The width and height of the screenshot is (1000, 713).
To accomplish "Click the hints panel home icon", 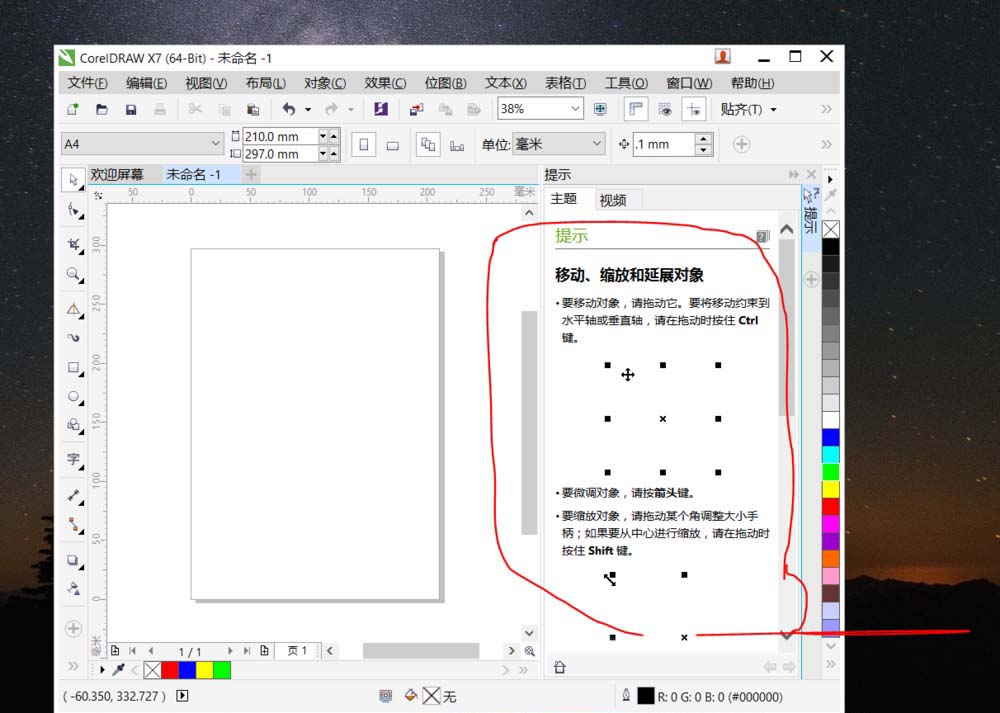I will [559, 667].
